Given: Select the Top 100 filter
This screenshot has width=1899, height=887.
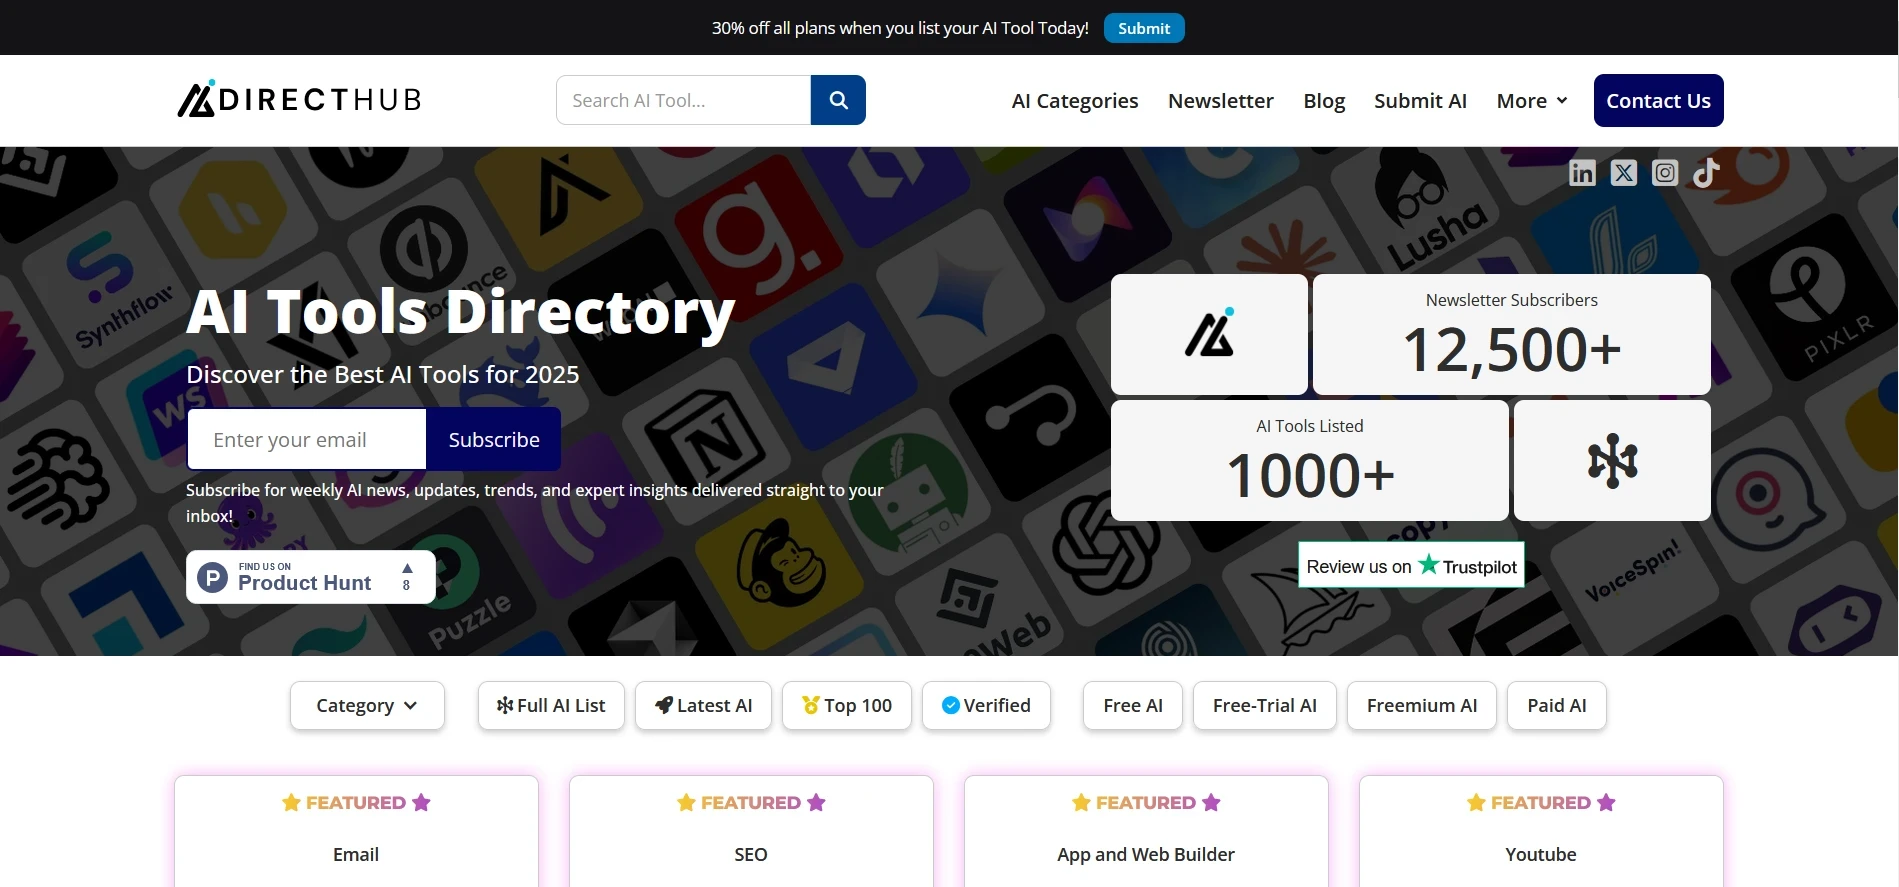Looking at the screenshot, I should pyautogui.click(x=847, y=706).
